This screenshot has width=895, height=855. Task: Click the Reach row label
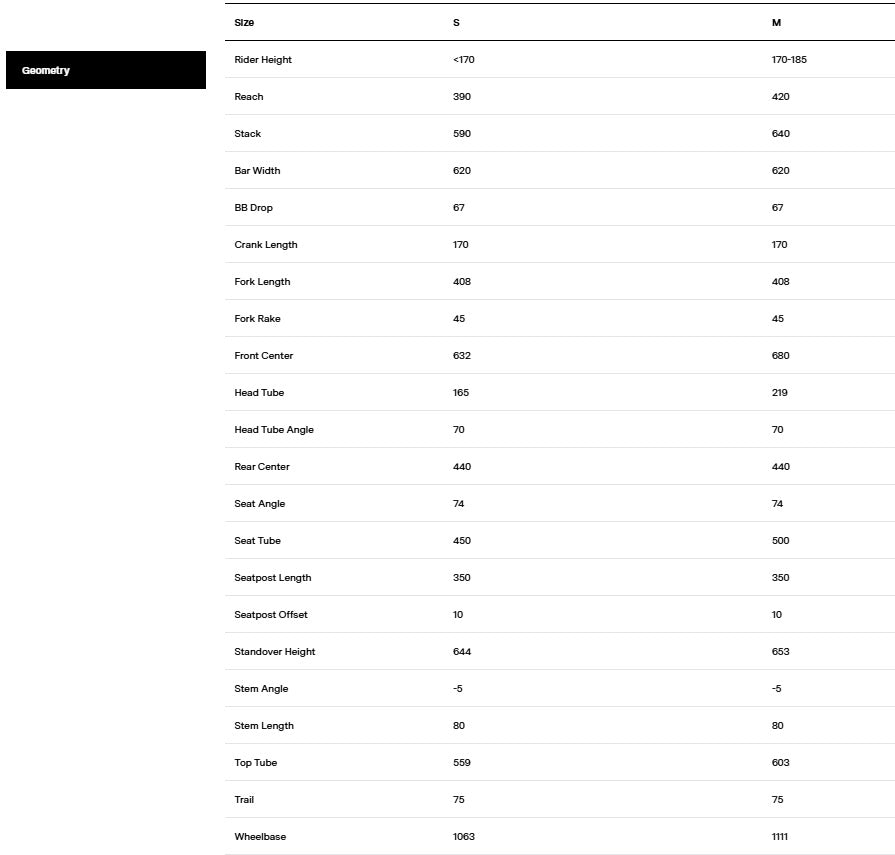tap(249, 97)
